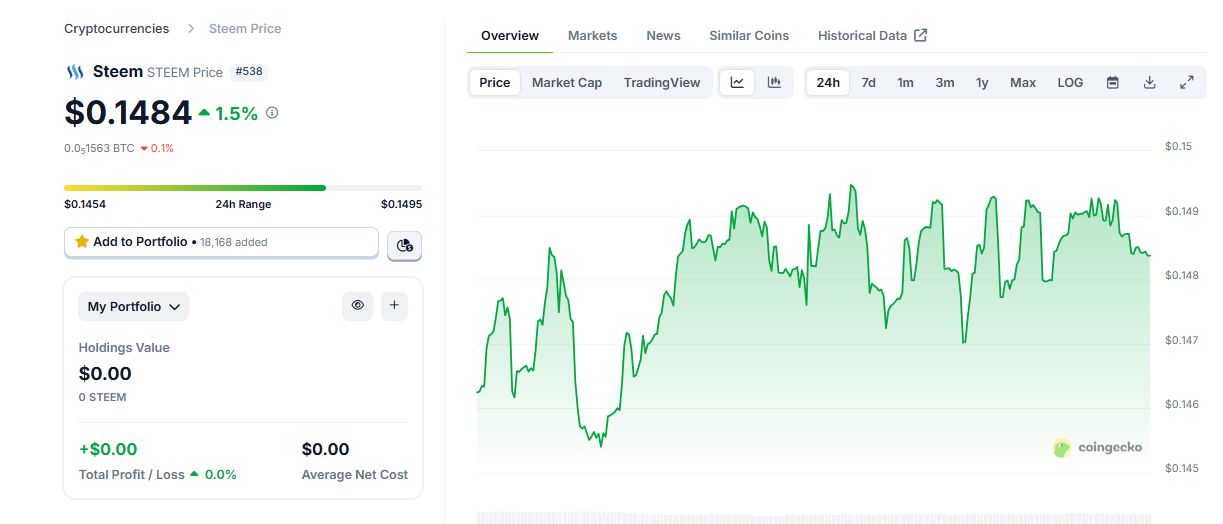The height and width of the screenshot is (524, 1223).
Task: Toggle LOG scale on chart
Action: (1070, 83)
